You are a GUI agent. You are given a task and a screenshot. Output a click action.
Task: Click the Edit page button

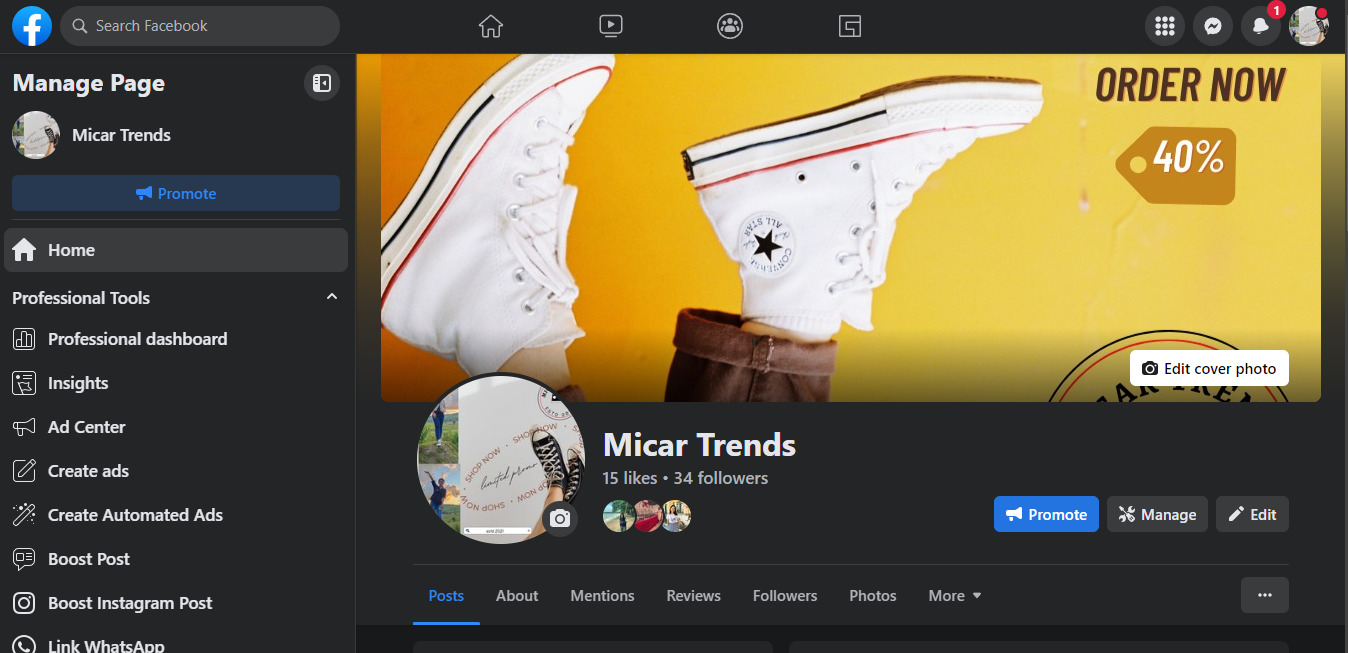tap(1252, 514)
